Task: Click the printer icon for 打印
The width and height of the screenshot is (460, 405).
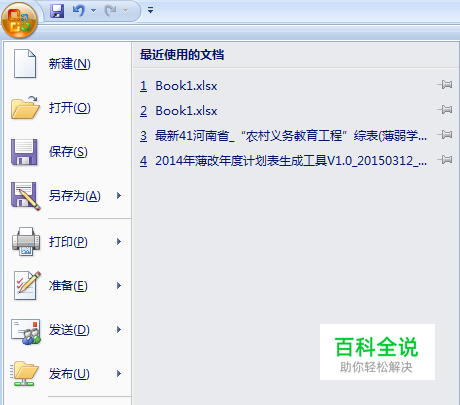Action: pyautogui.click(x=26, y=242)
